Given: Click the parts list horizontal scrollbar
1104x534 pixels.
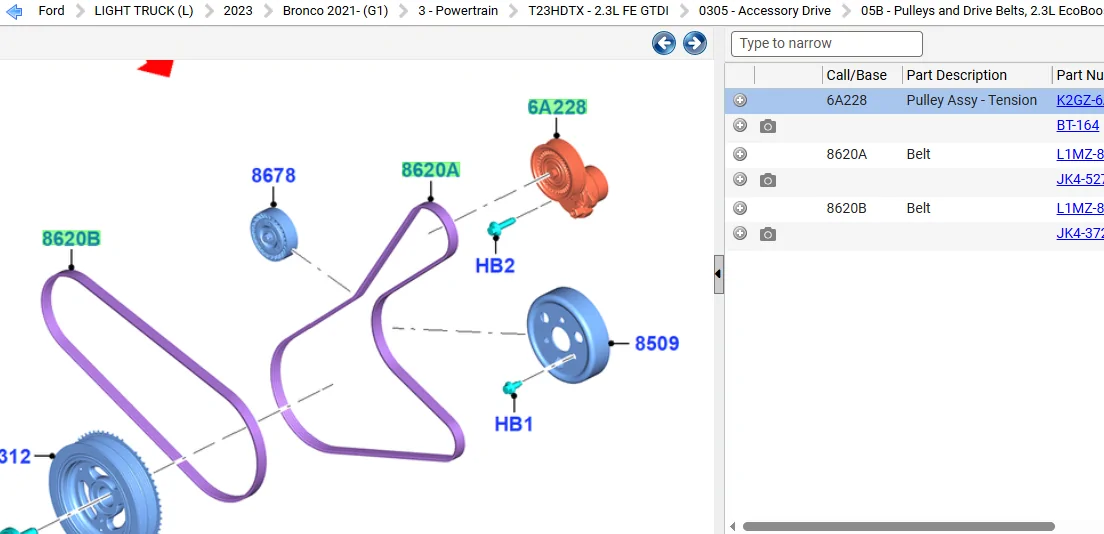Looking at the screenshot, I should (898, 526).
